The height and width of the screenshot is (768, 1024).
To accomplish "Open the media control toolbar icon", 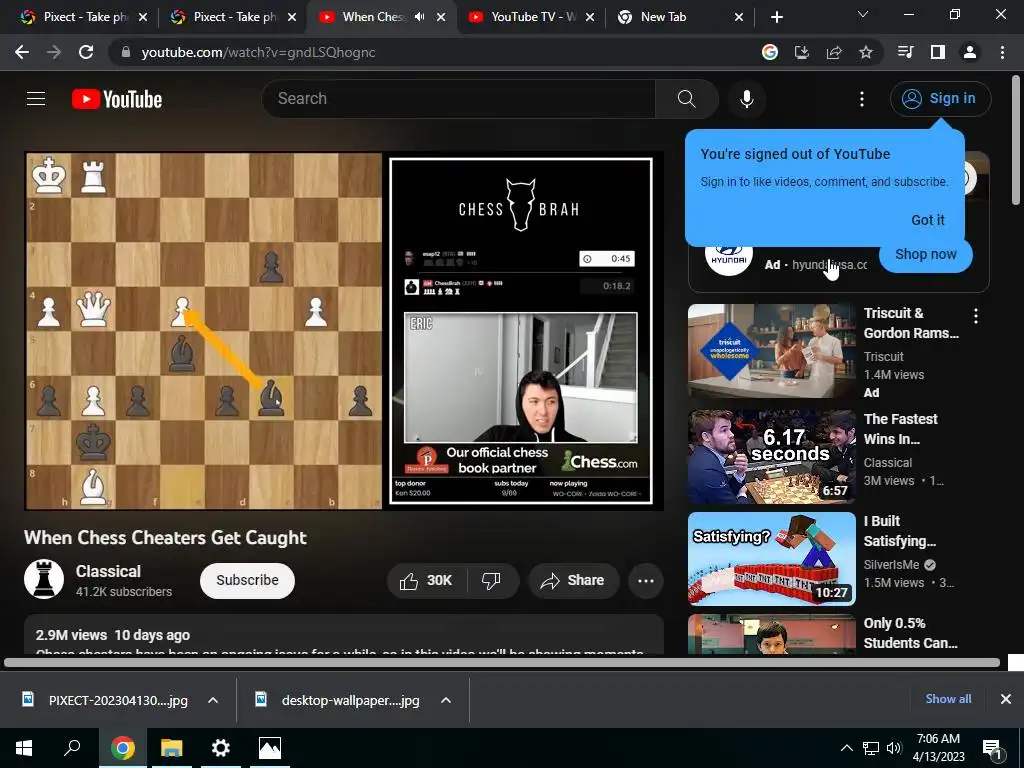I will (906, 52).
